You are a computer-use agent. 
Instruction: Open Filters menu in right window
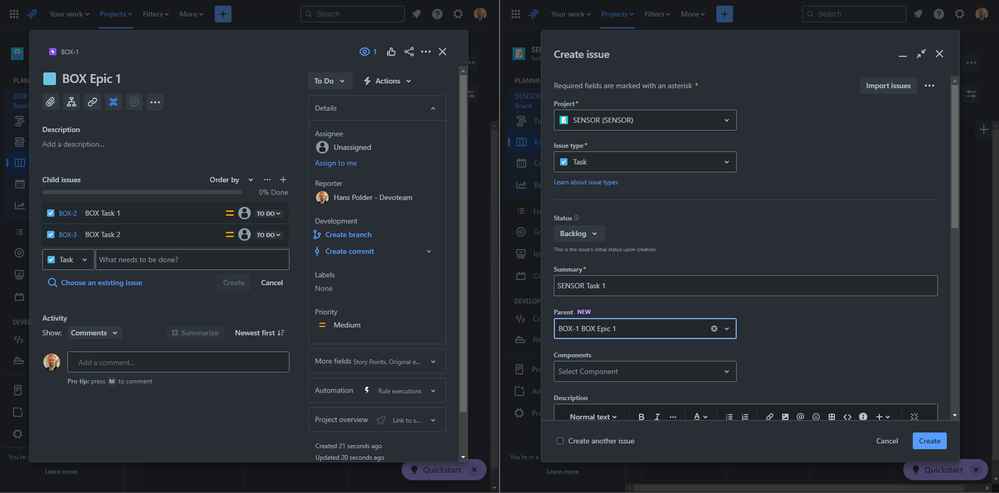click(658, 14)
